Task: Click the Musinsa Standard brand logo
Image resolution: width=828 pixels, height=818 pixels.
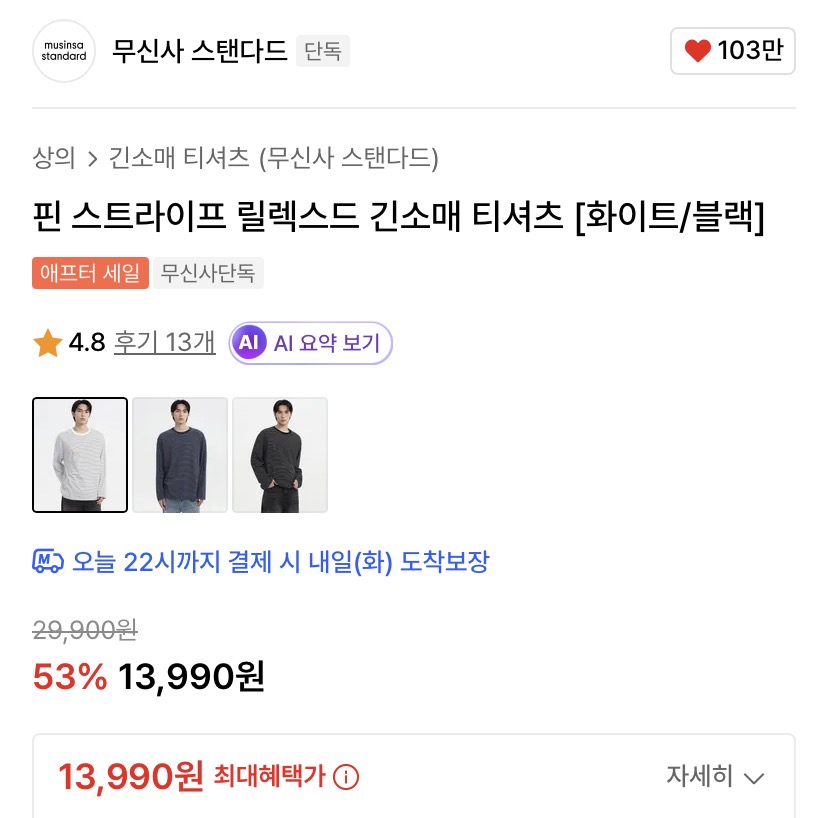Action: pyautogui.click(x=64, y=51)
